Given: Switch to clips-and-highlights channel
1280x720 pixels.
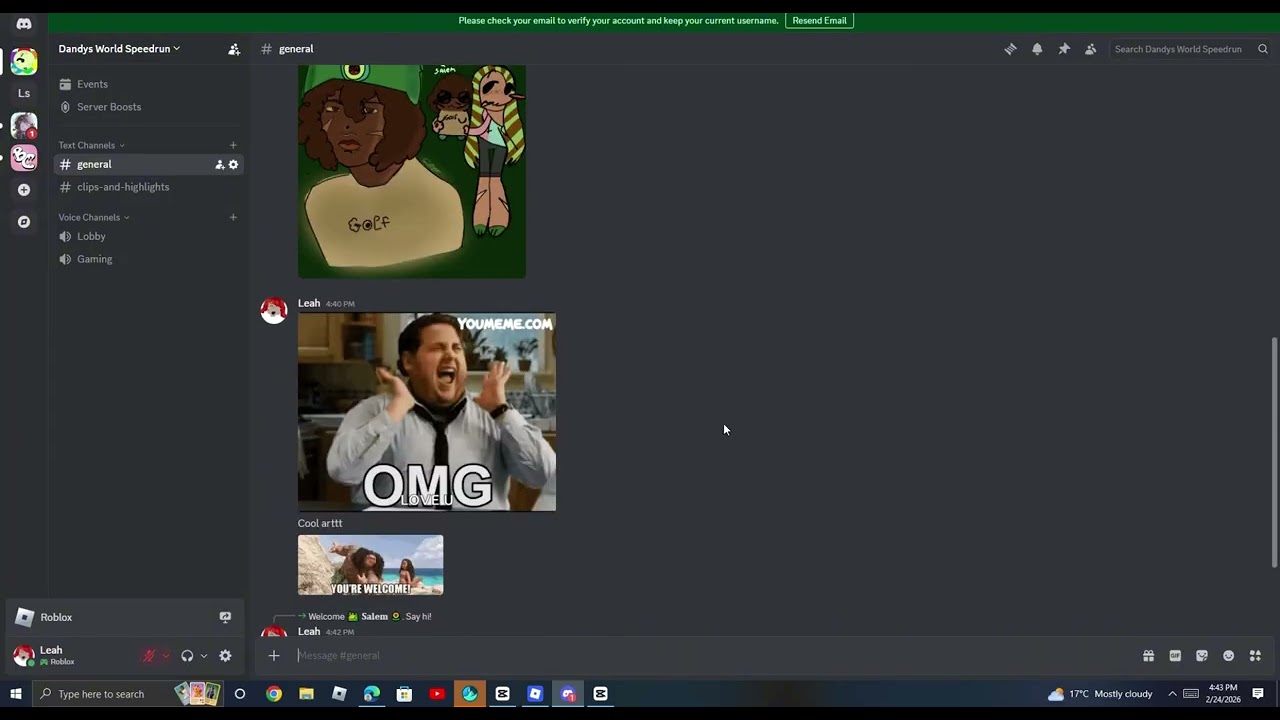Looking at the screenshot, I should (148, 187).
